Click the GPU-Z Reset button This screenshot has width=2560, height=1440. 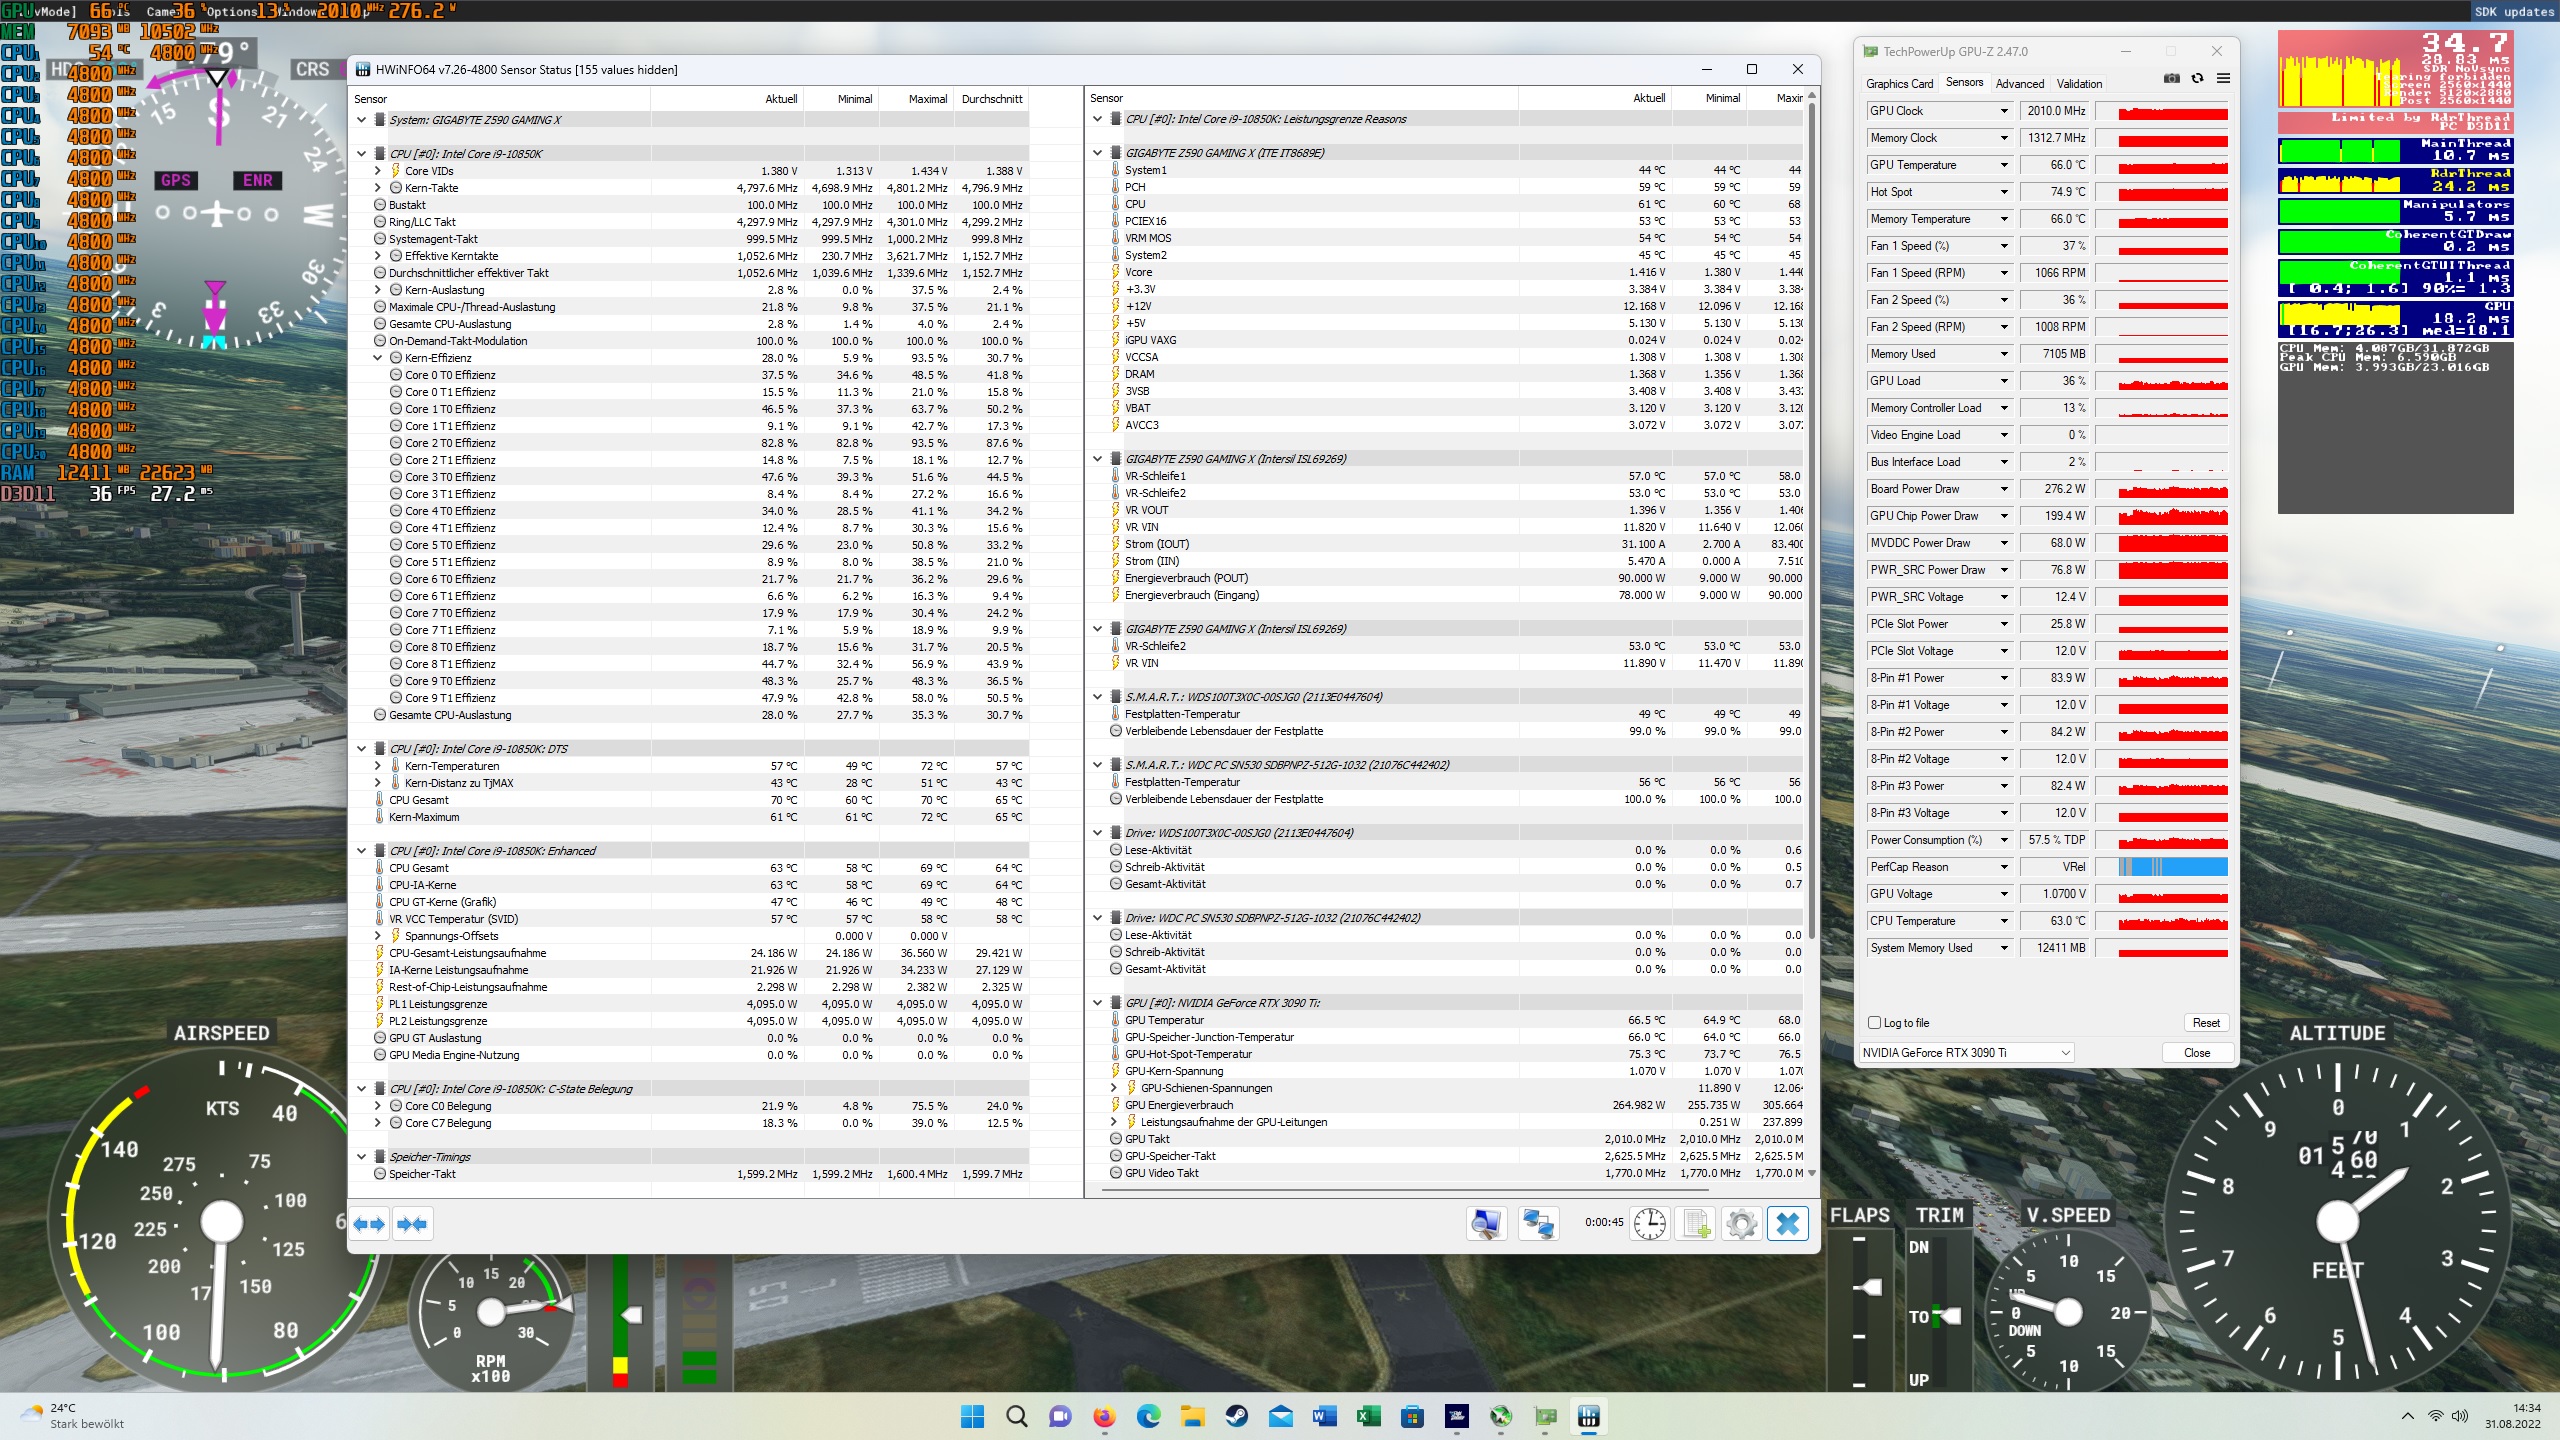tap(2205, 1023)
